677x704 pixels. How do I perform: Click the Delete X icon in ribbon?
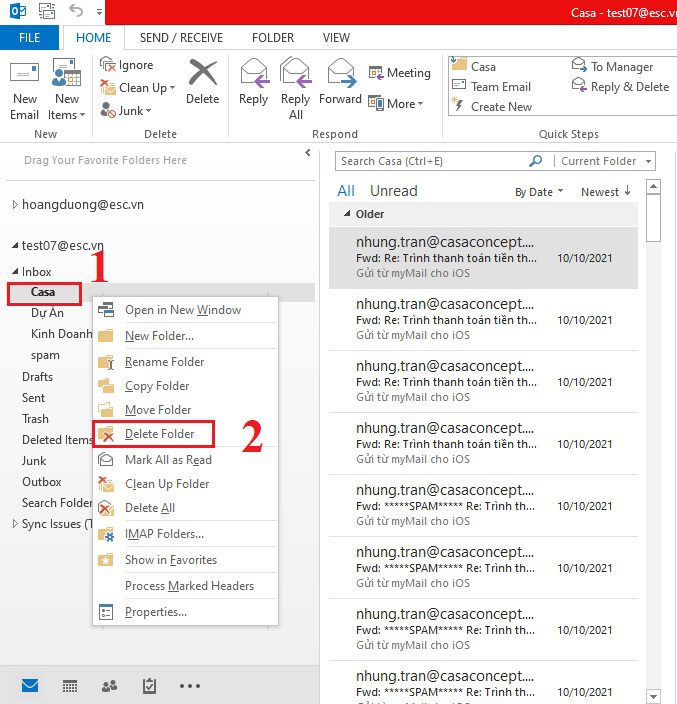point(202,72)
